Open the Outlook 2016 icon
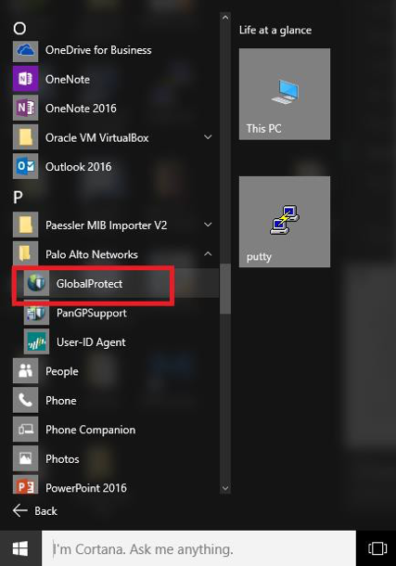The height and width of the screenshot is (566, 396). click(25, 167)
